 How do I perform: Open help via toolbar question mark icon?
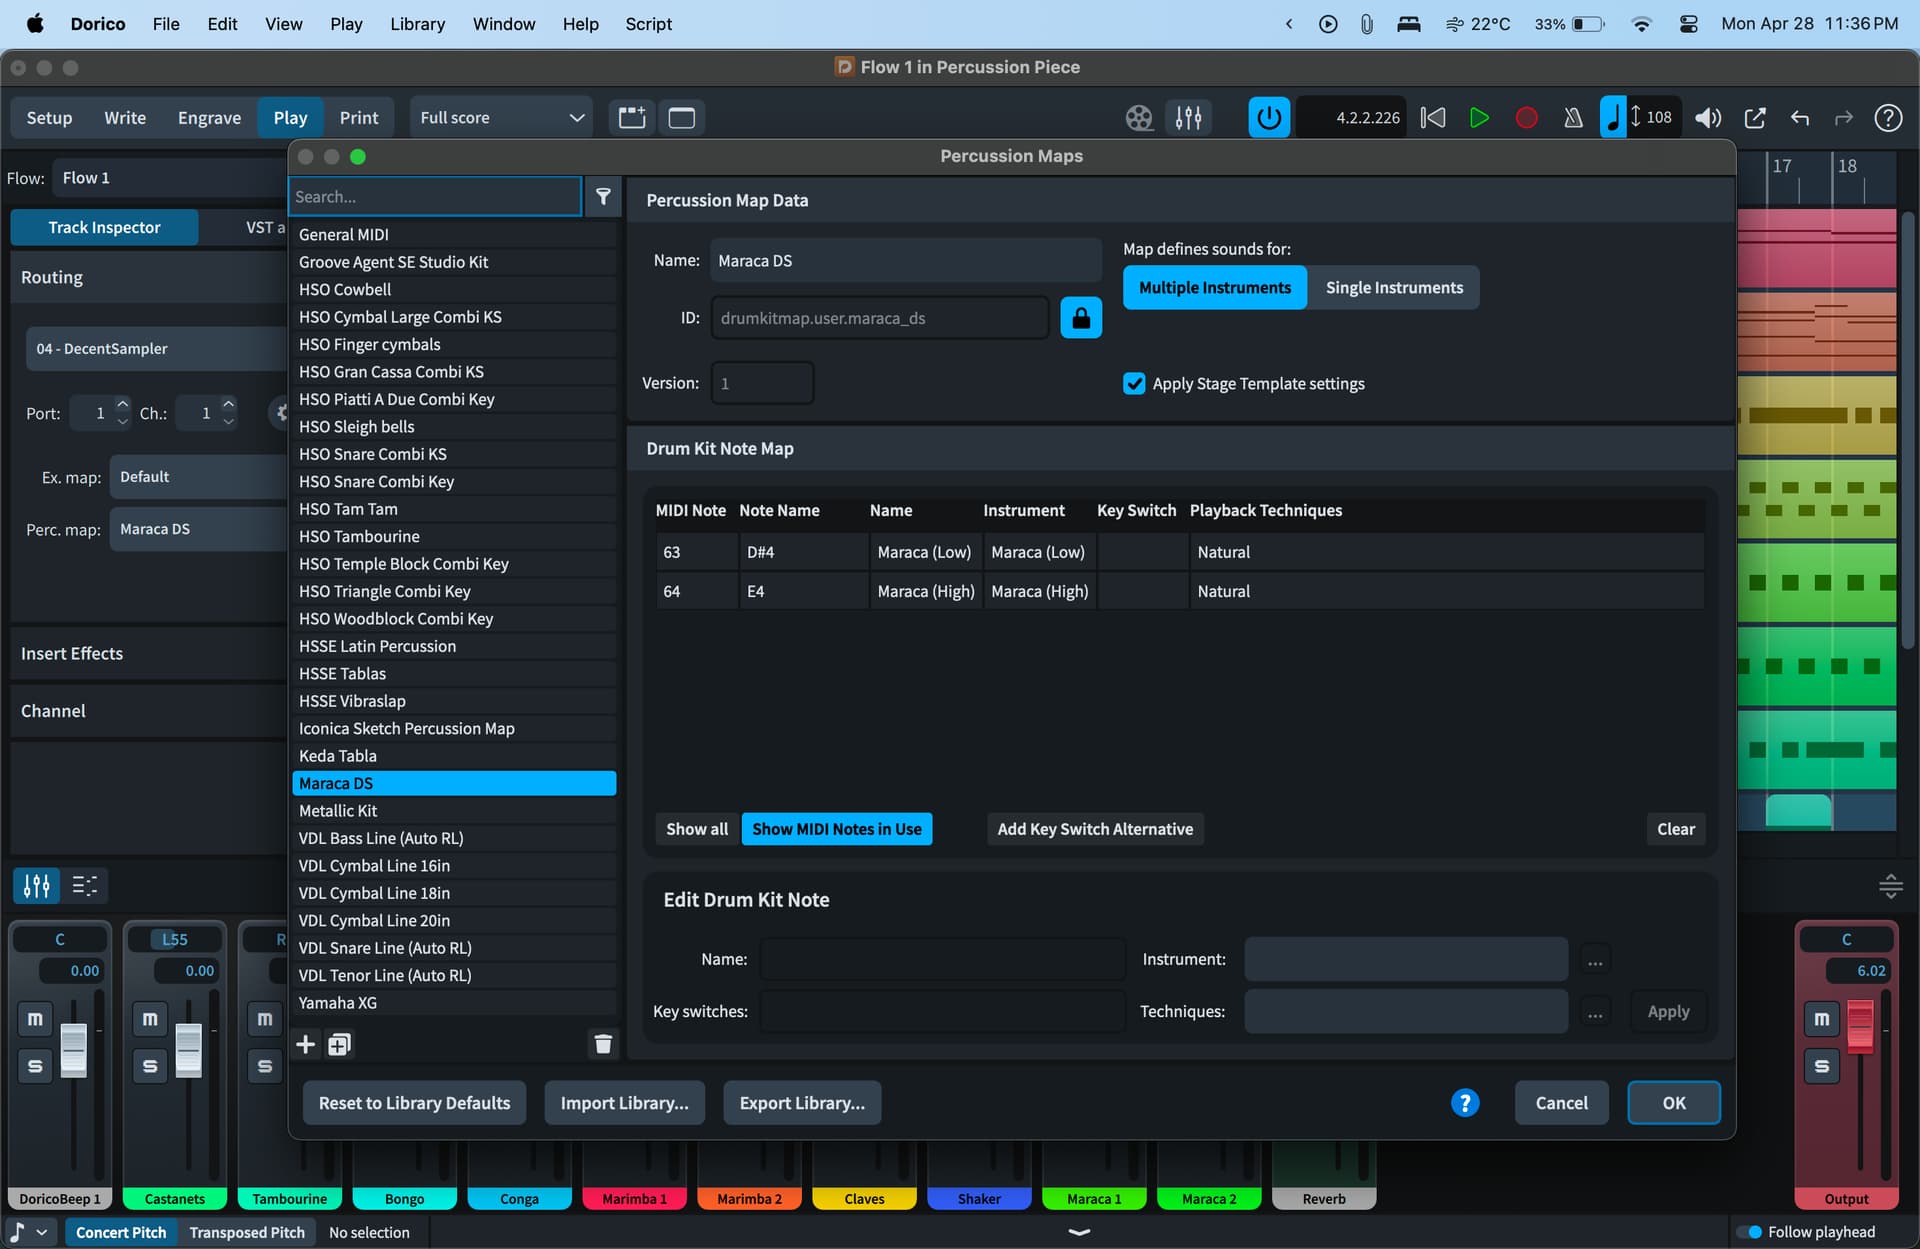[1888, 118]
